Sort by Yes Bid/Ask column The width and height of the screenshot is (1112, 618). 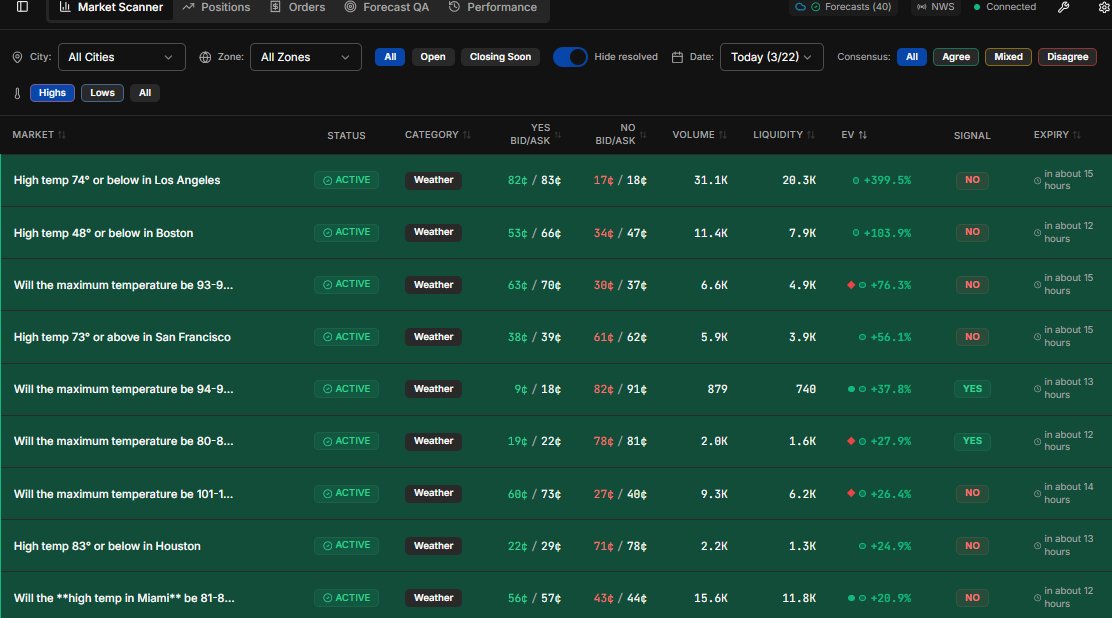click(x=535, y=134)
